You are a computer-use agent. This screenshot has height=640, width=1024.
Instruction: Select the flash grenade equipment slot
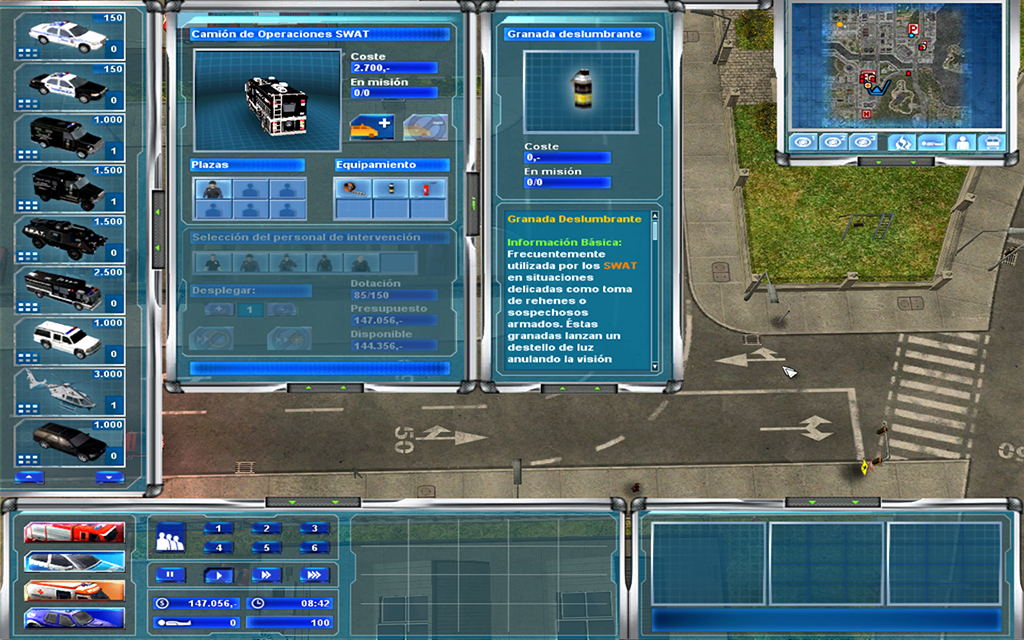click(x=391, y=188)
